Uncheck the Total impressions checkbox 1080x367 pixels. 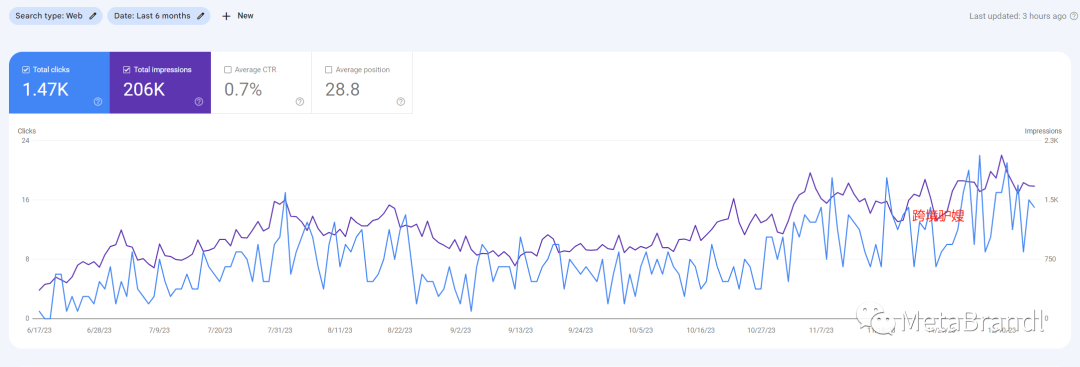127,70
